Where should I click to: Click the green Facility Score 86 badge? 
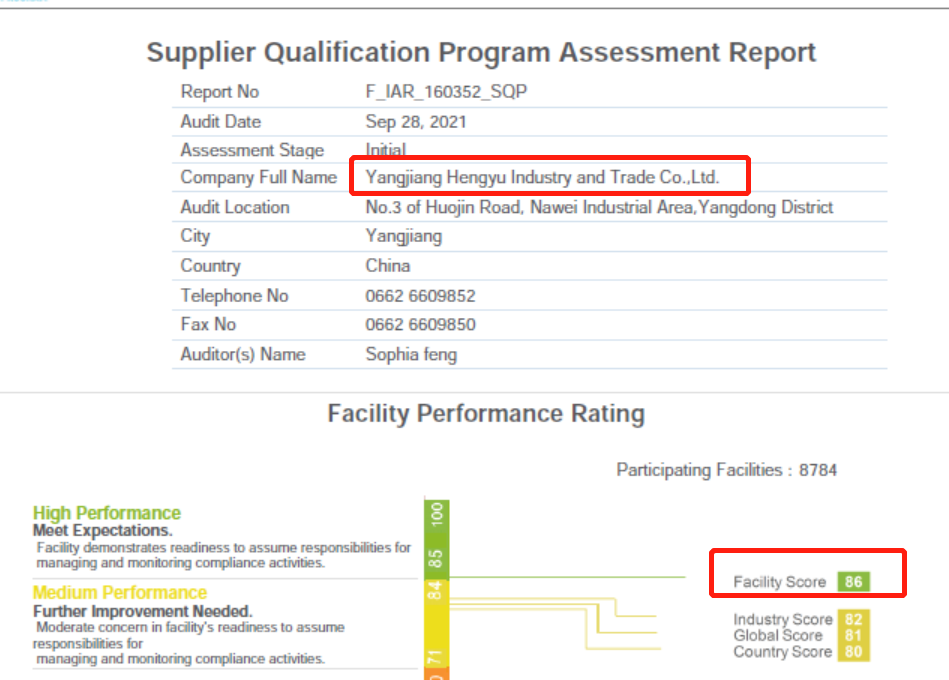point(853,582)
